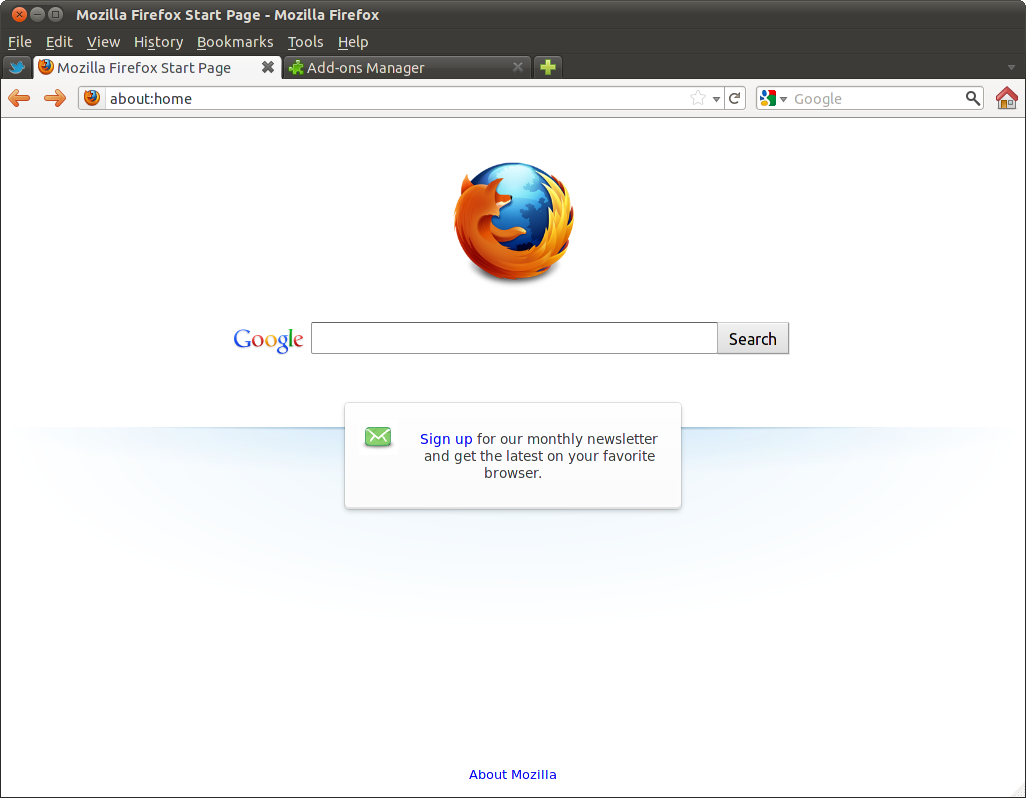The image size is (1026, 798).
Task: Open the View menu
Action: (x=103, y=42)
